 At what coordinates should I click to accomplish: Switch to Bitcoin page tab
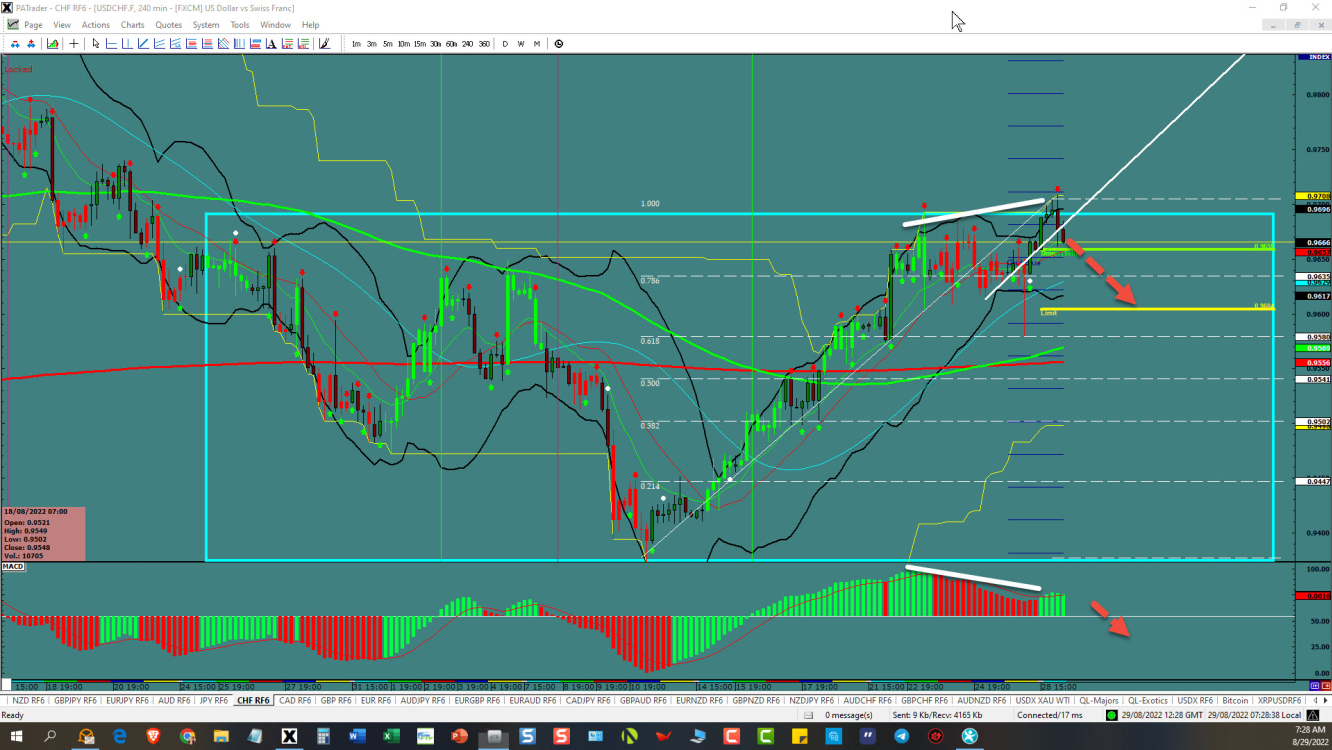(x=1235, y=701)
